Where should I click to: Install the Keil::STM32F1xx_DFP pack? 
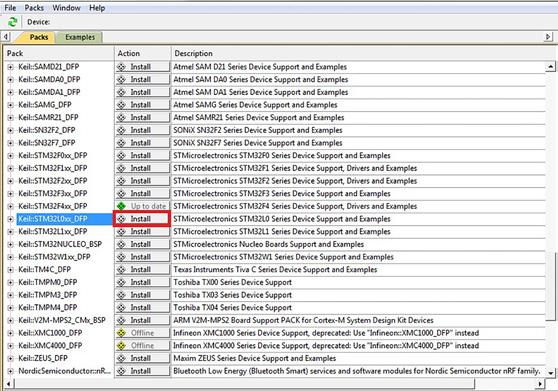click(142, 168)
